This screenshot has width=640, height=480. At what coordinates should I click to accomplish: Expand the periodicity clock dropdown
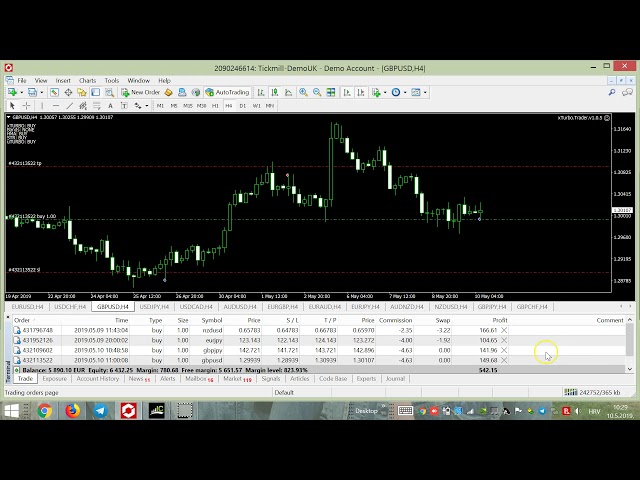pos(403,92)
